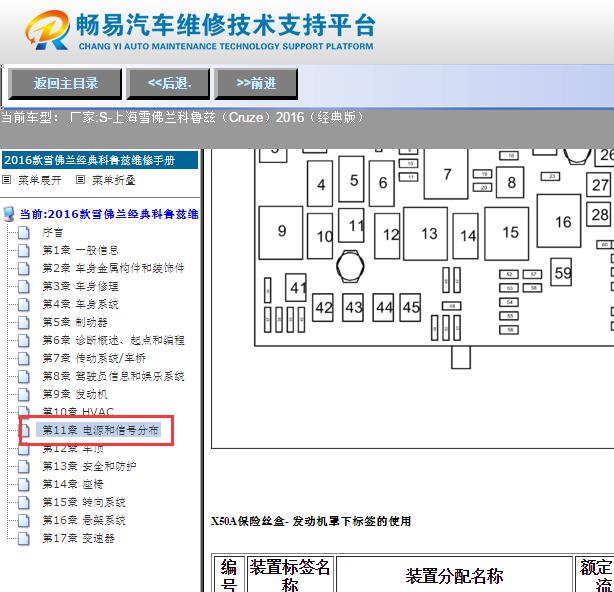Screen dimensions: 614x592
Task: Click the 装置标签名称 table header
Action: pyautogui.click(x=290, y=576)
